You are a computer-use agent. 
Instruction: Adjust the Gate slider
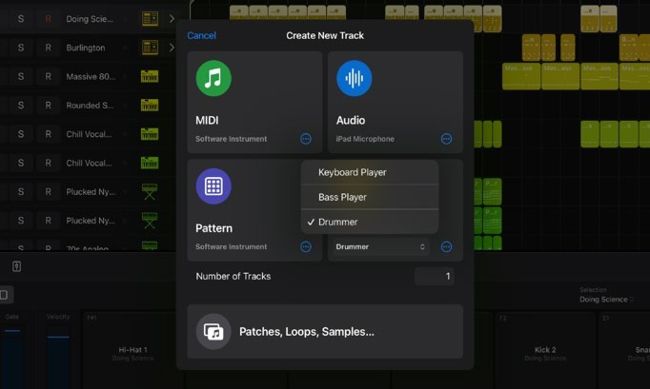[x=12, y=359]
